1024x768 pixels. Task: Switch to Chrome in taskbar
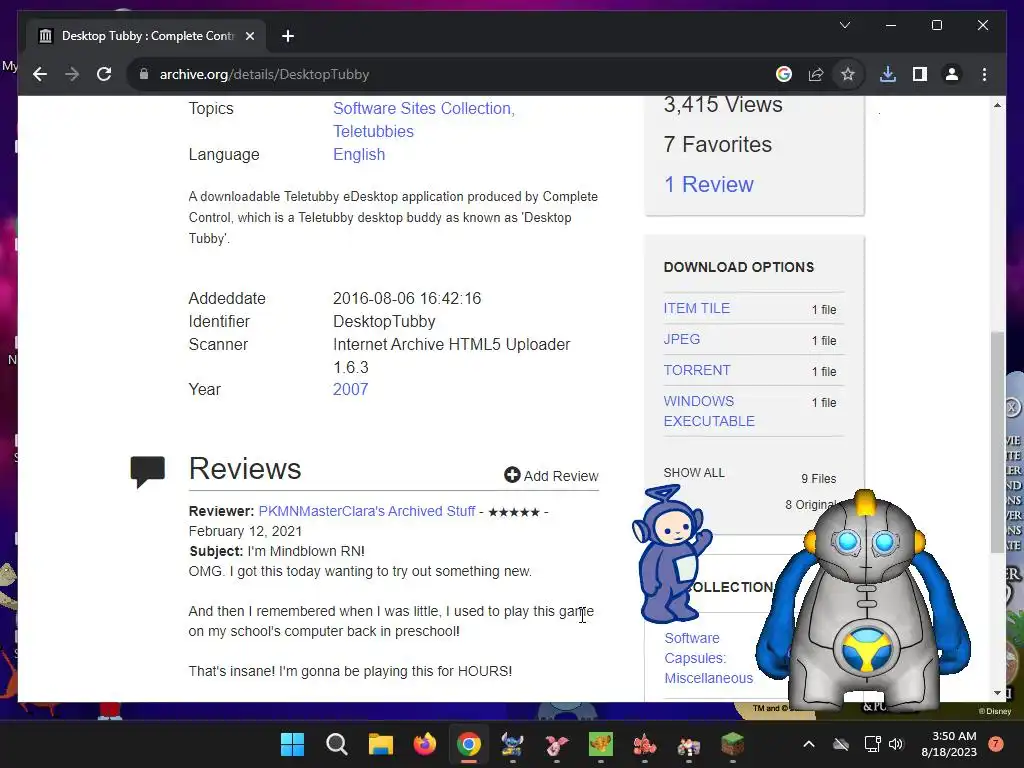(x=468, y=744)
